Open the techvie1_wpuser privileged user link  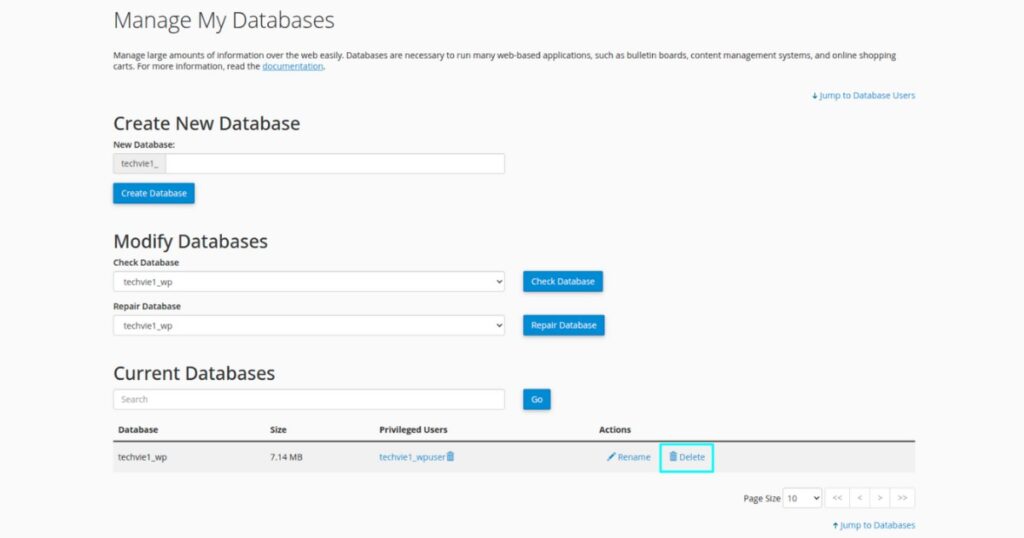pos(411,457)
